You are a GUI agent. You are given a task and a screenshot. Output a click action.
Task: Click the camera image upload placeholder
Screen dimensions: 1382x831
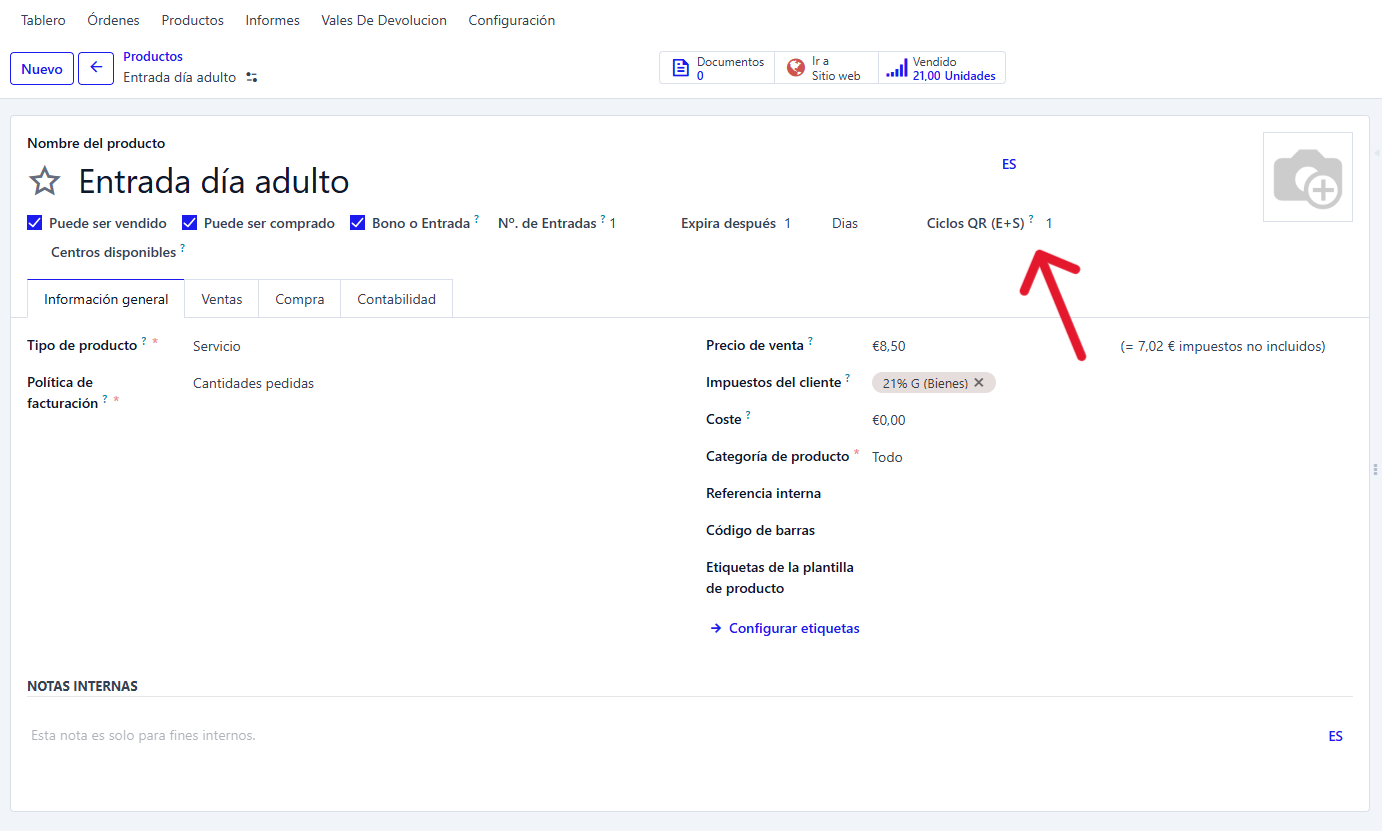point(1307,177)
